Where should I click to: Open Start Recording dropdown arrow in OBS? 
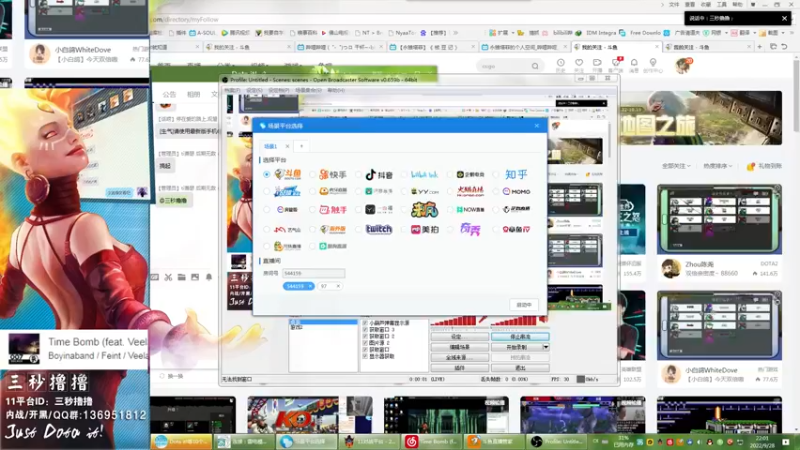tap(546, 347)
